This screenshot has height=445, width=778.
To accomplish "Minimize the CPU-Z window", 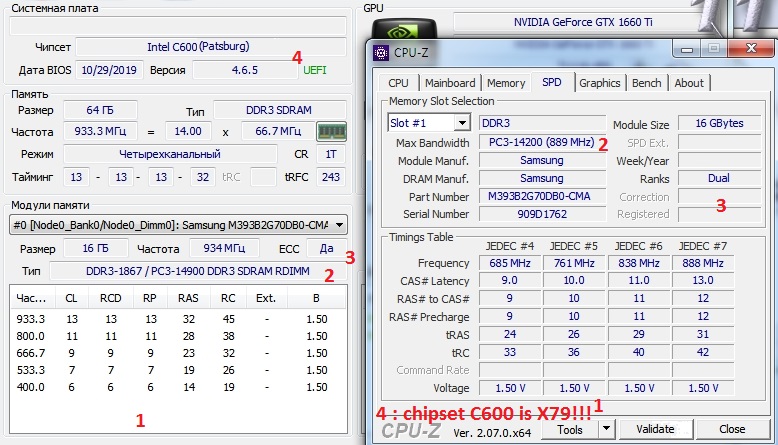I will coord(687,49).
